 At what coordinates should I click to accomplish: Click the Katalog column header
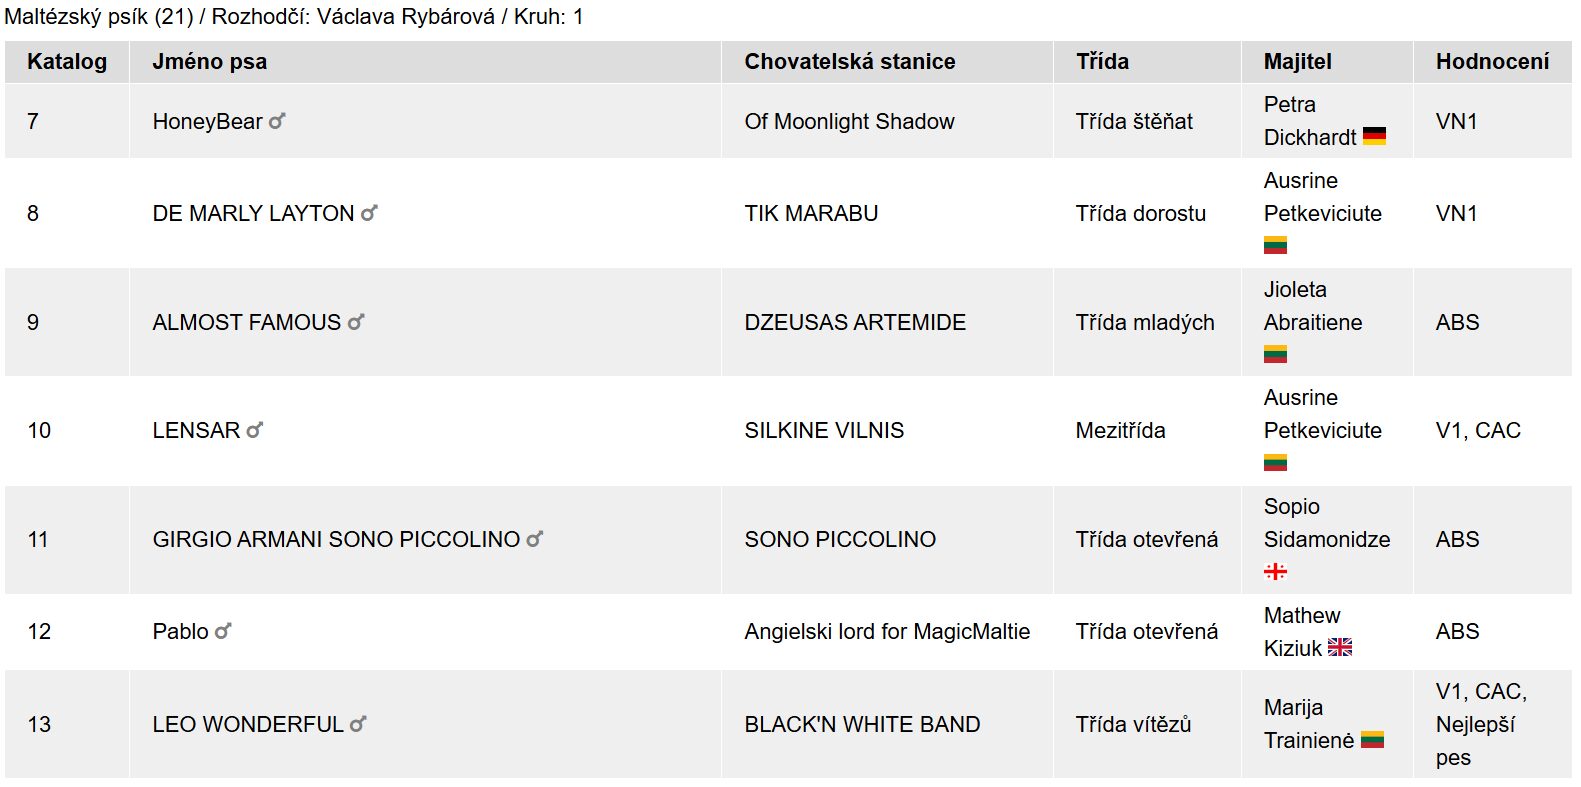coord(67,62)
